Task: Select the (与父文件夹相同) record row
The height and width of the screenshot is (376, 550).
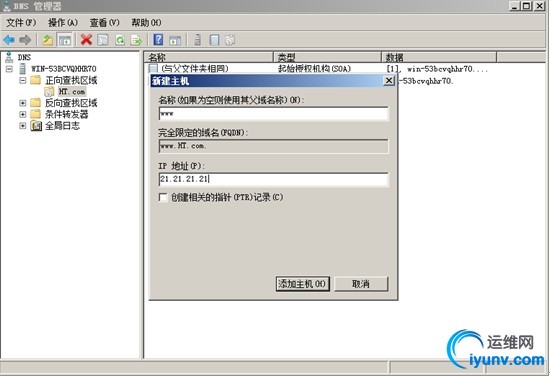Action: tap(195, 68)
